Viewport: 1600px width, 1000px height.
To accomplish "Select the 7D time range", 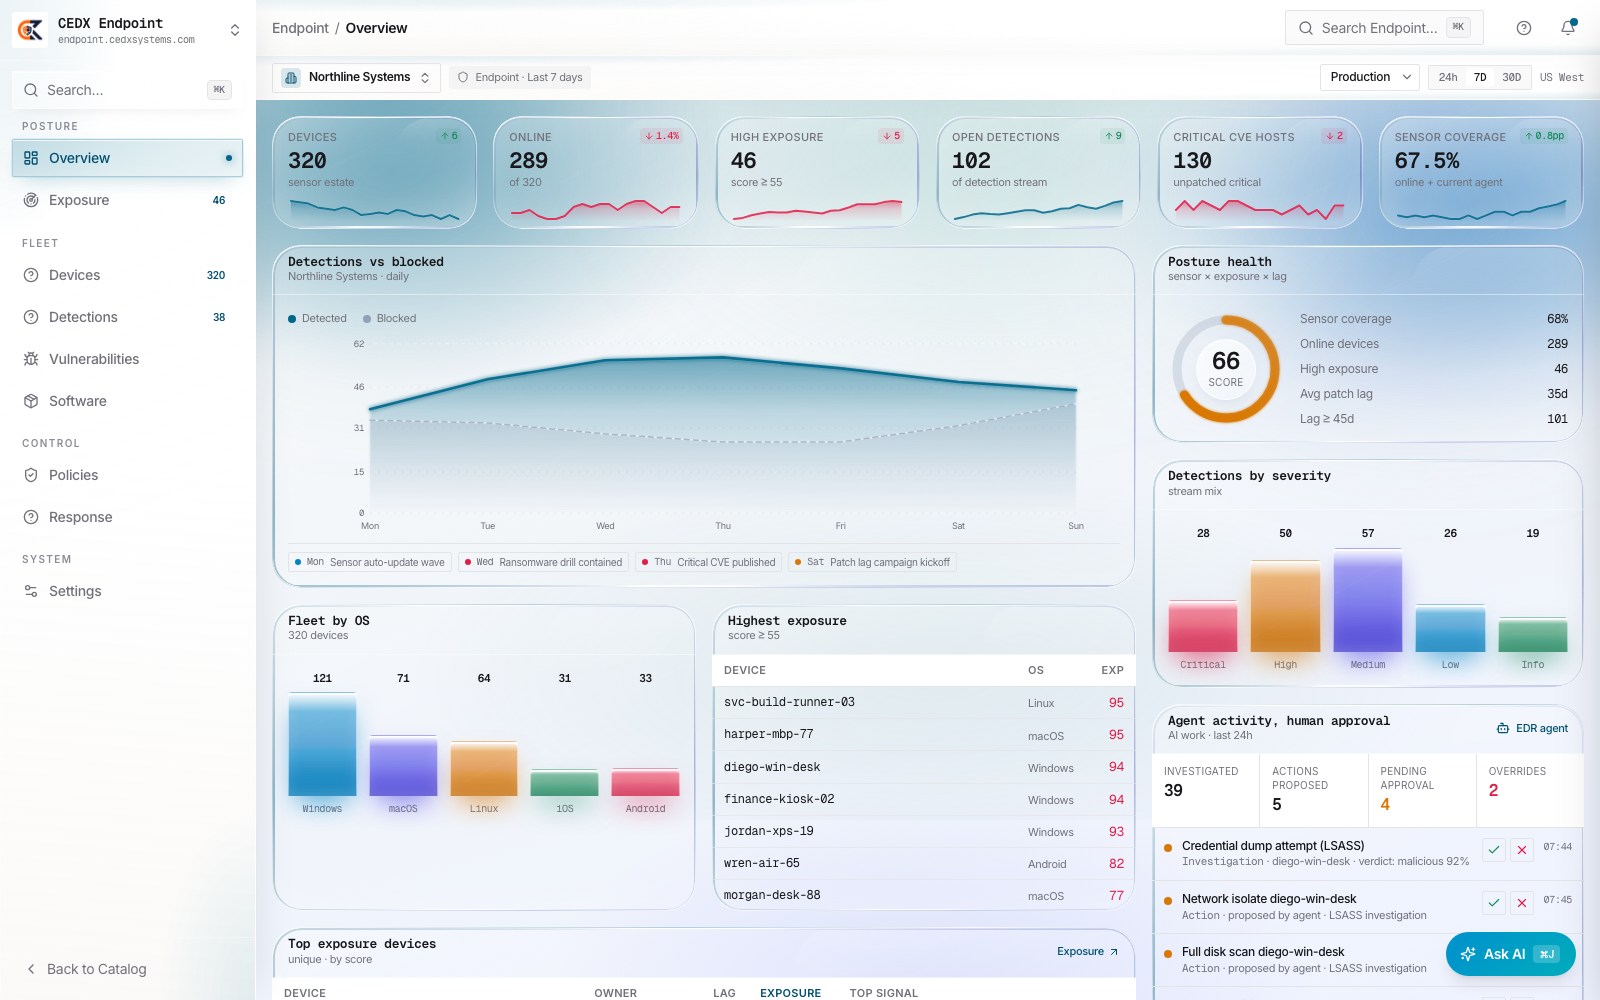I will click(1480, 77).
